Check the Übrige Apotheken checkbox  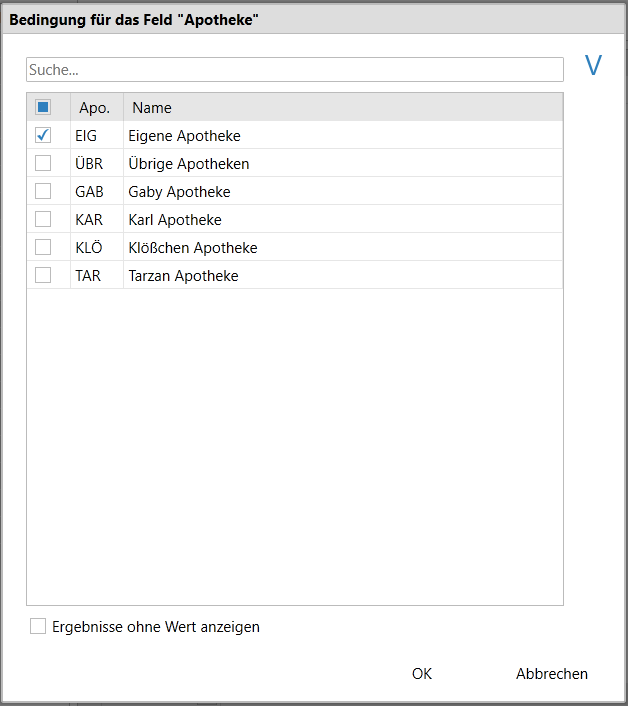coord(43,163)
